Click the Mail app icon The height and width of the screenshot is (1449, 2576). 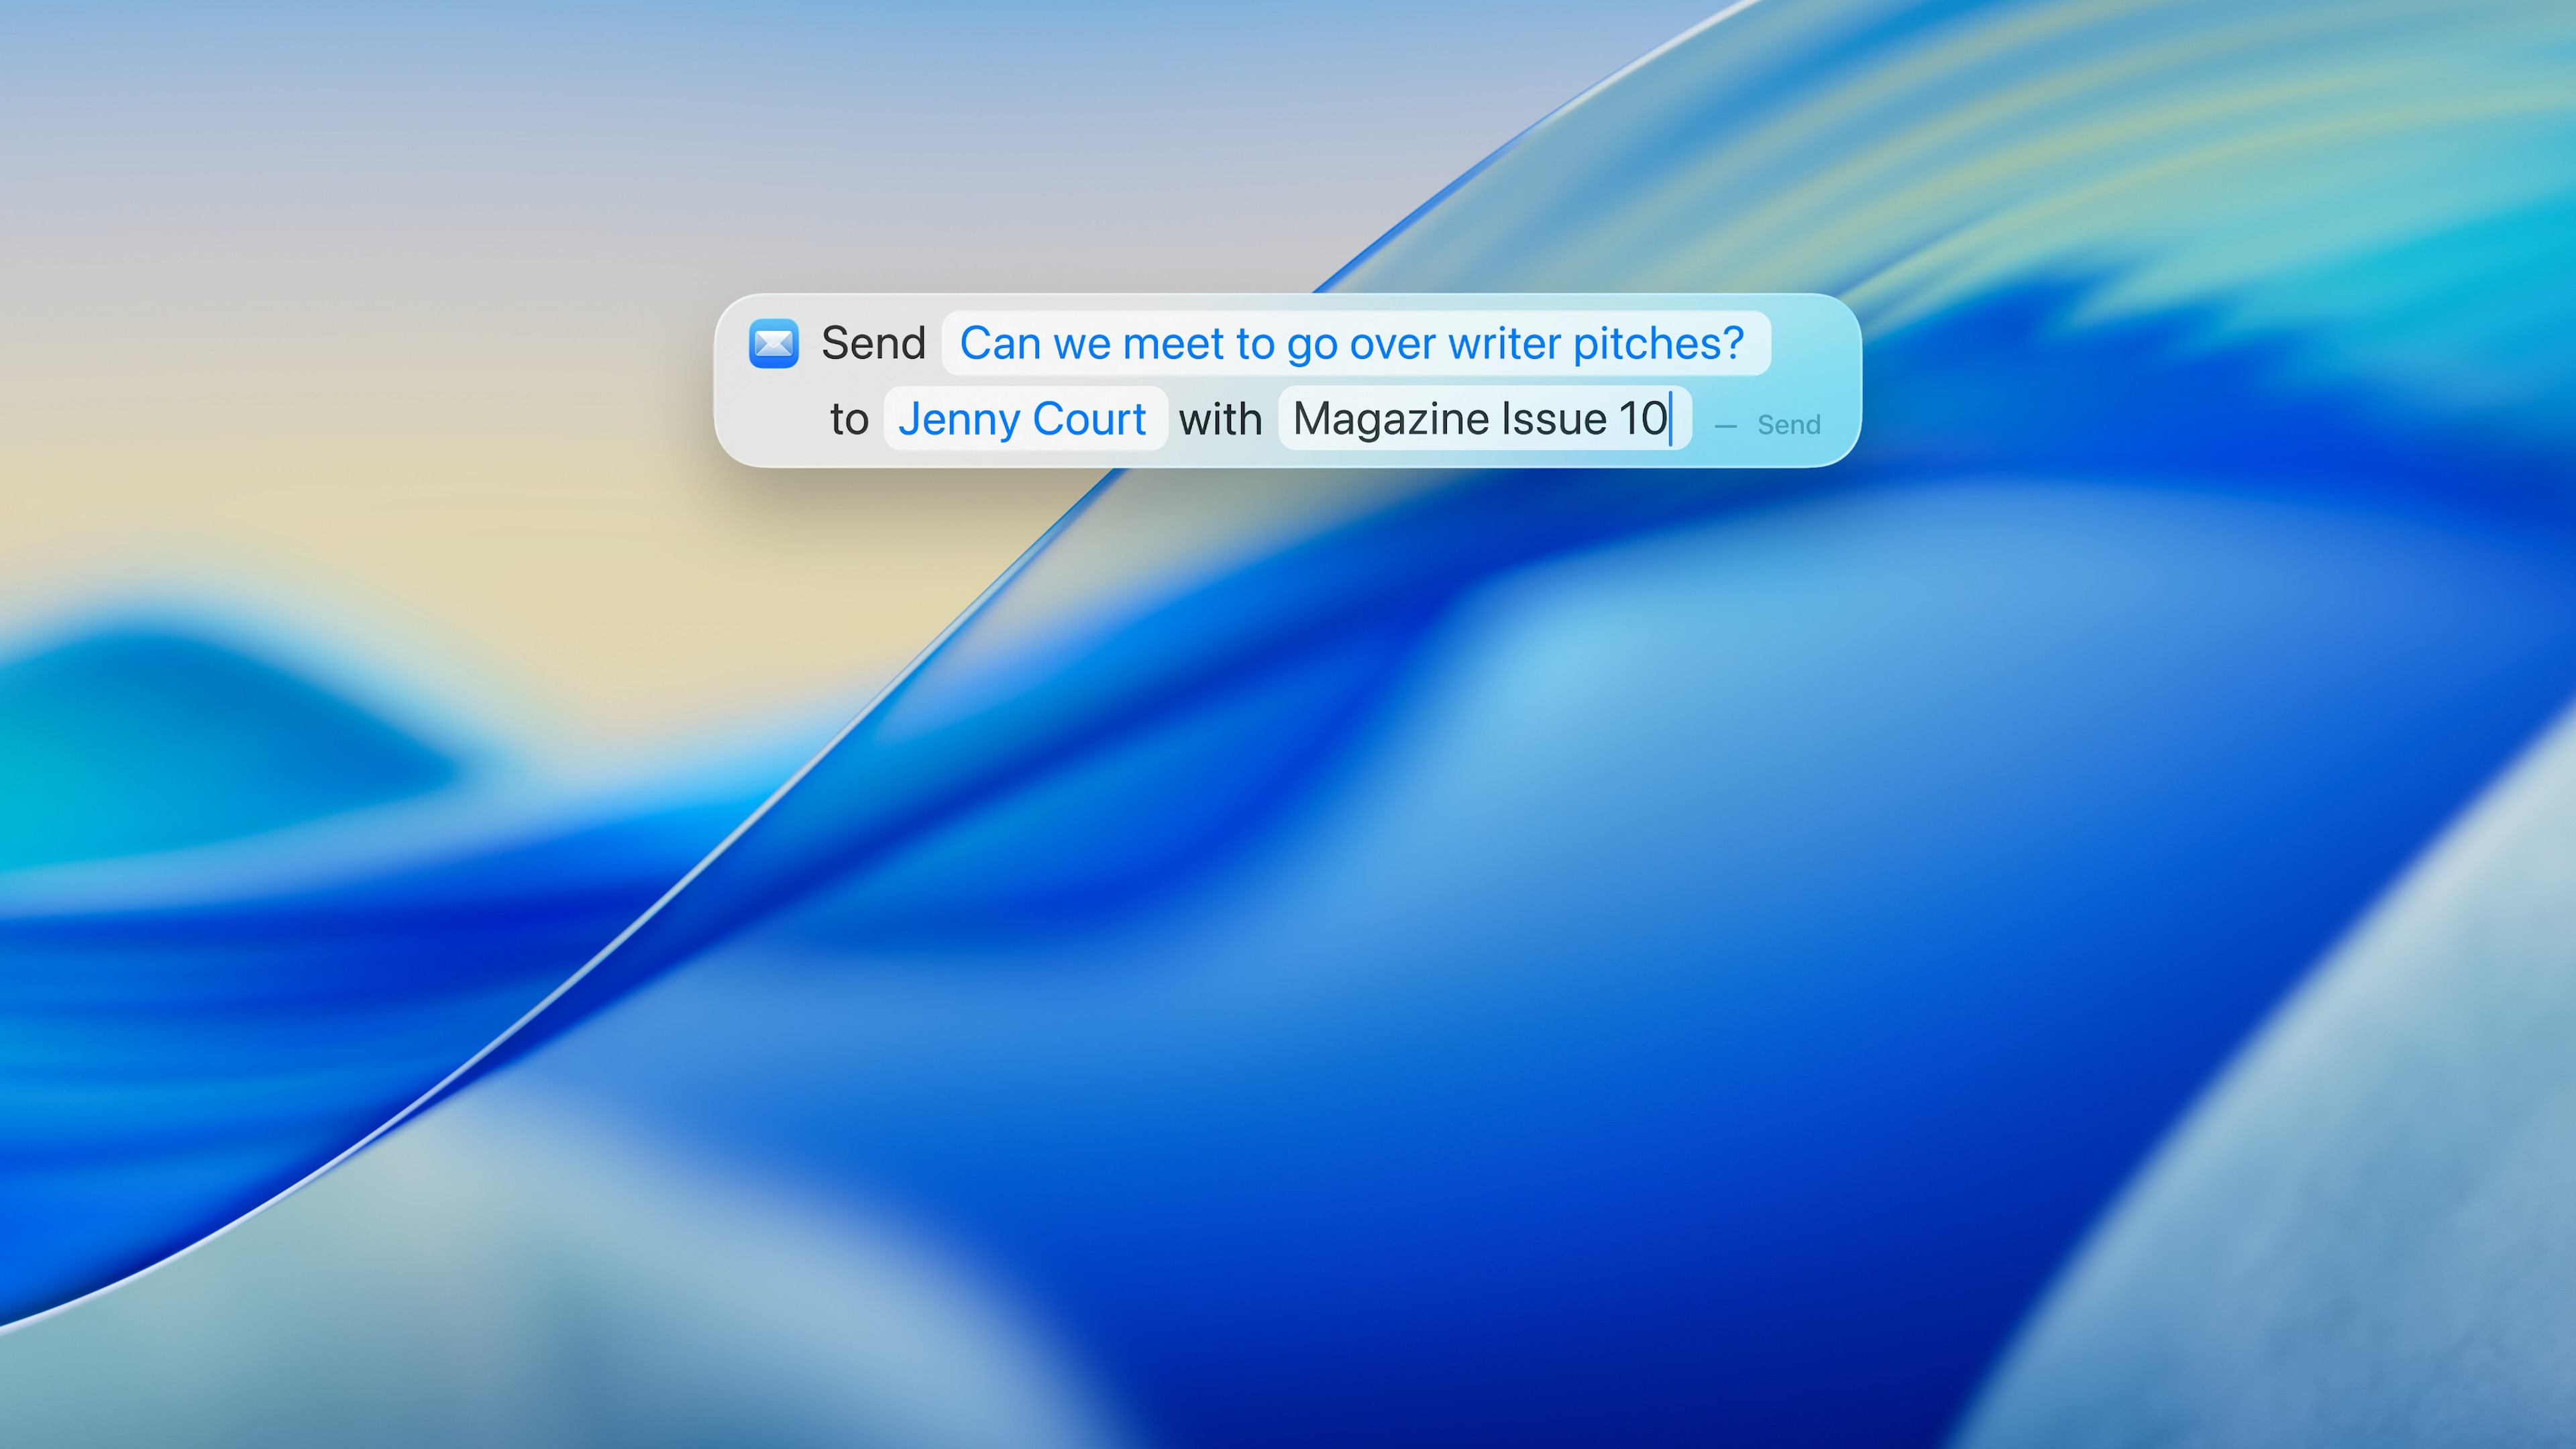(773, 344)
